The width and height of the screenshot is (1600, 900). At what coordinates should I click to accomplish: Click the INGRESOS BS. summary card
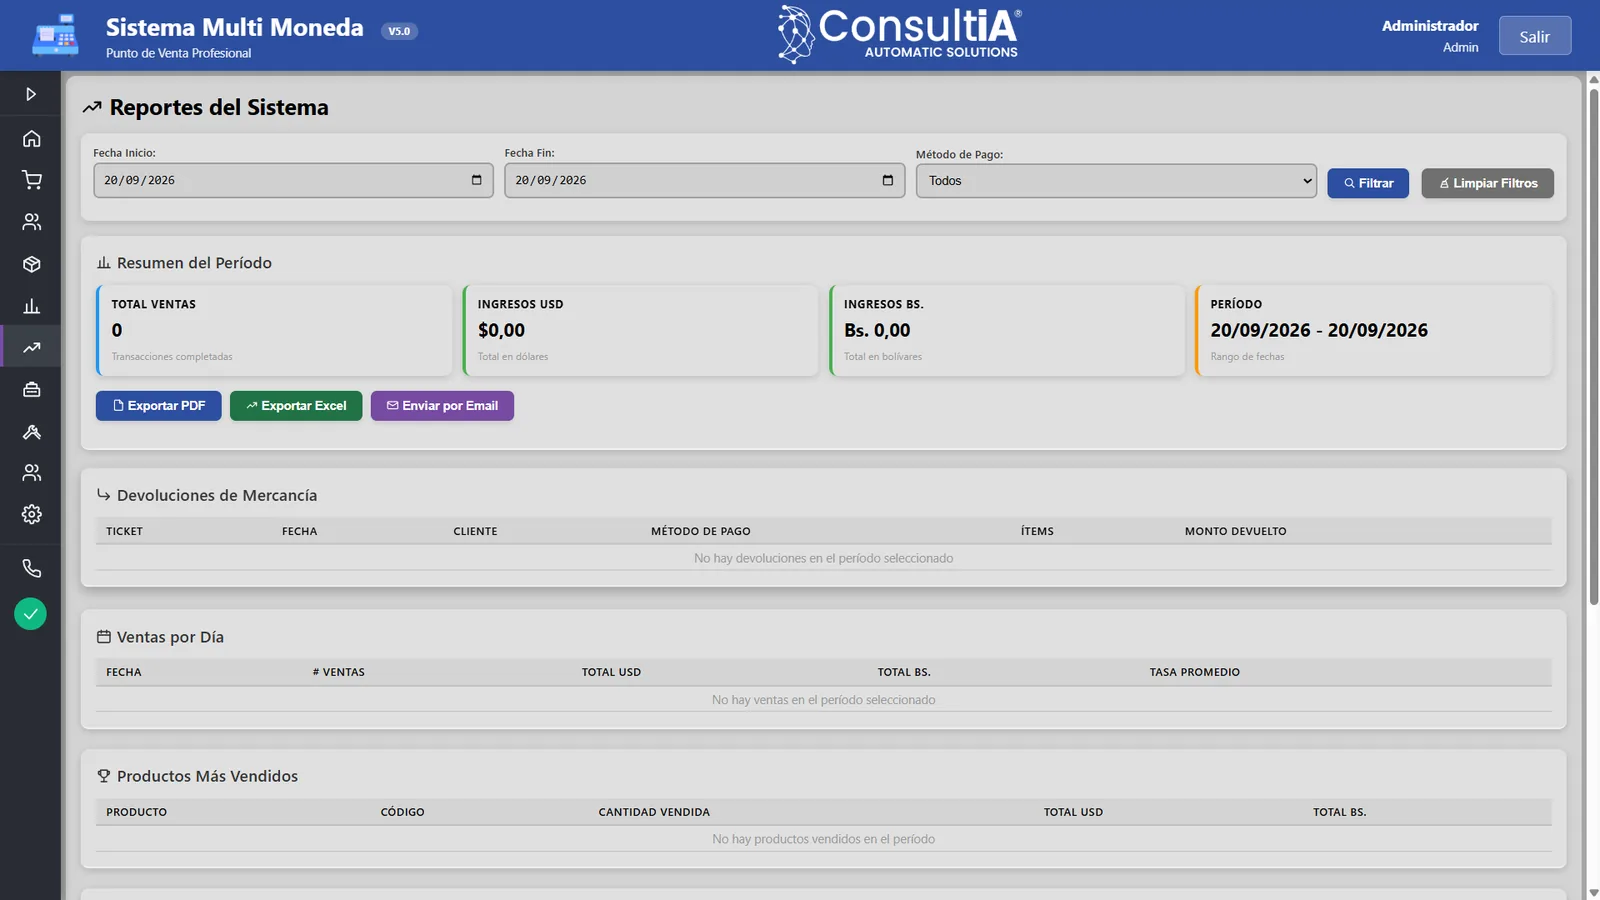1006,331
